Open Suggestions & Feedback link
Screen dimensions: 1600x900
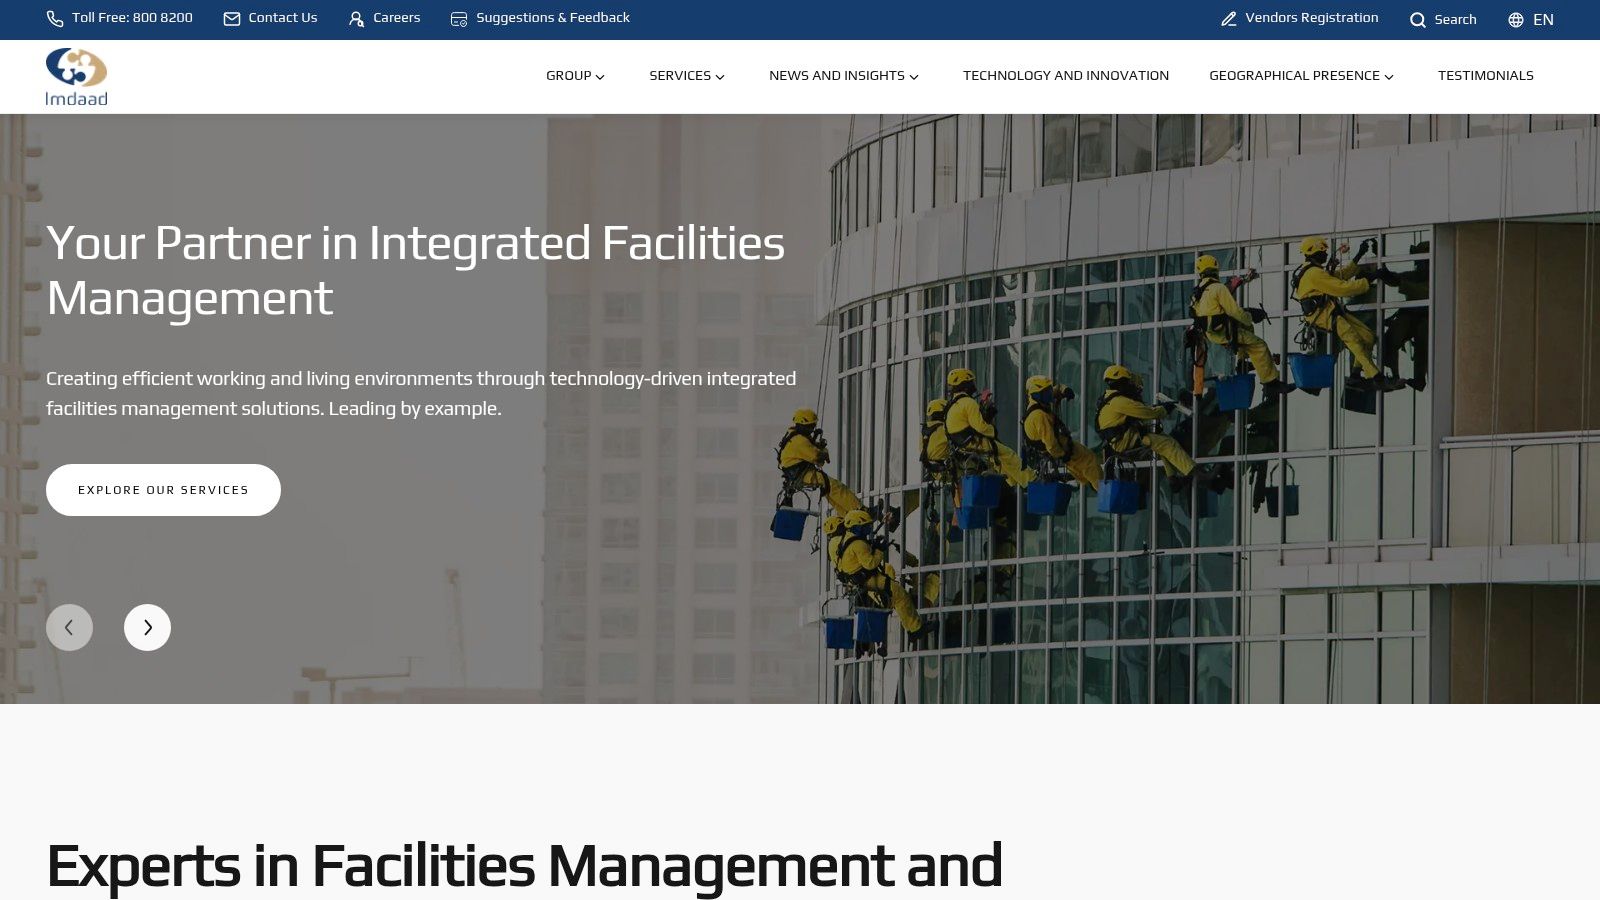tap(553, 18)
